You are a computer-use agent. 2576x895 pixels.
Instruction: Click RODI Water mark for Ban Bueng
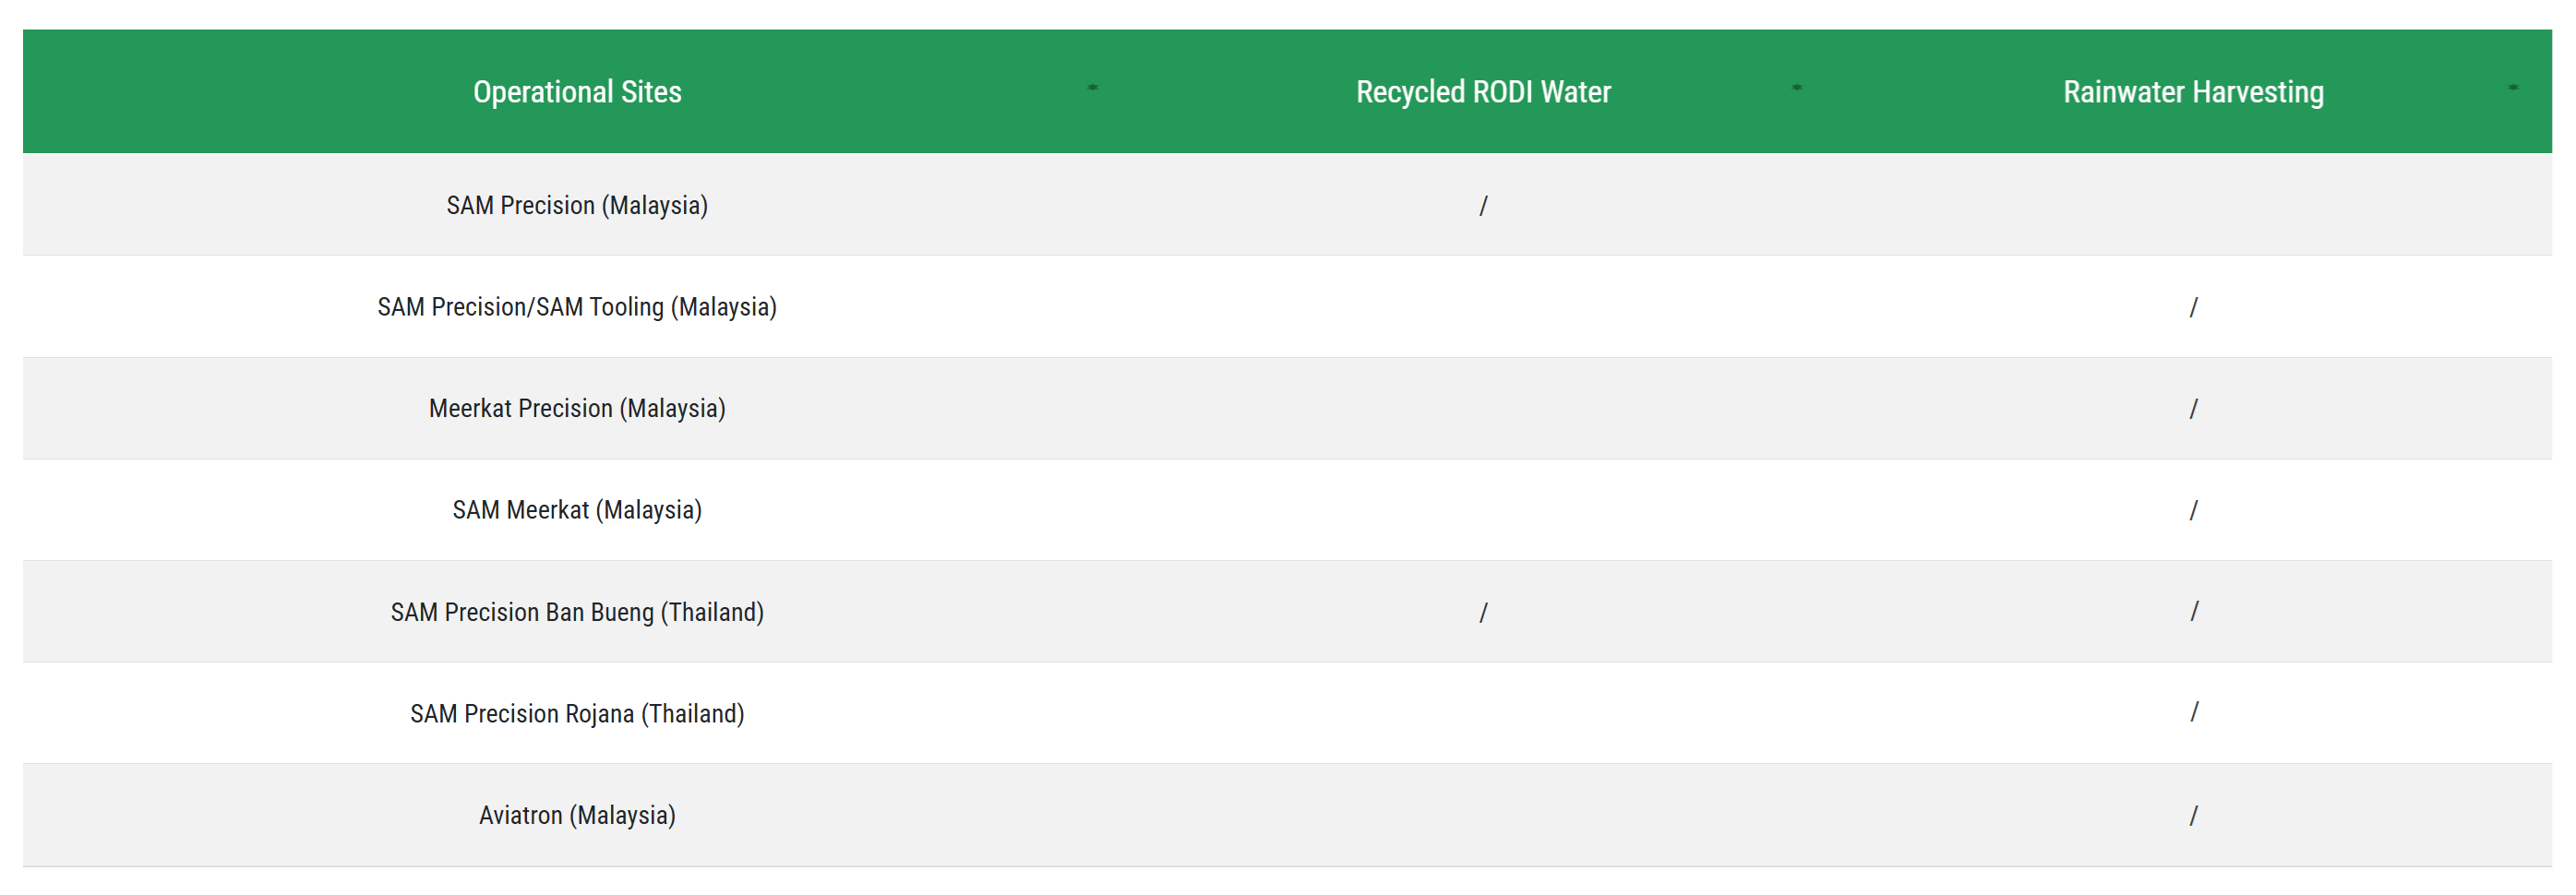pos(1483,612)
